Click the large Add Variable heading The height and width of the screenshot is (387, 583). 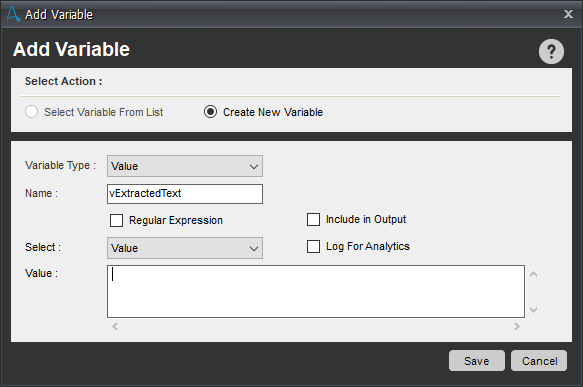(x=71, y=49)
